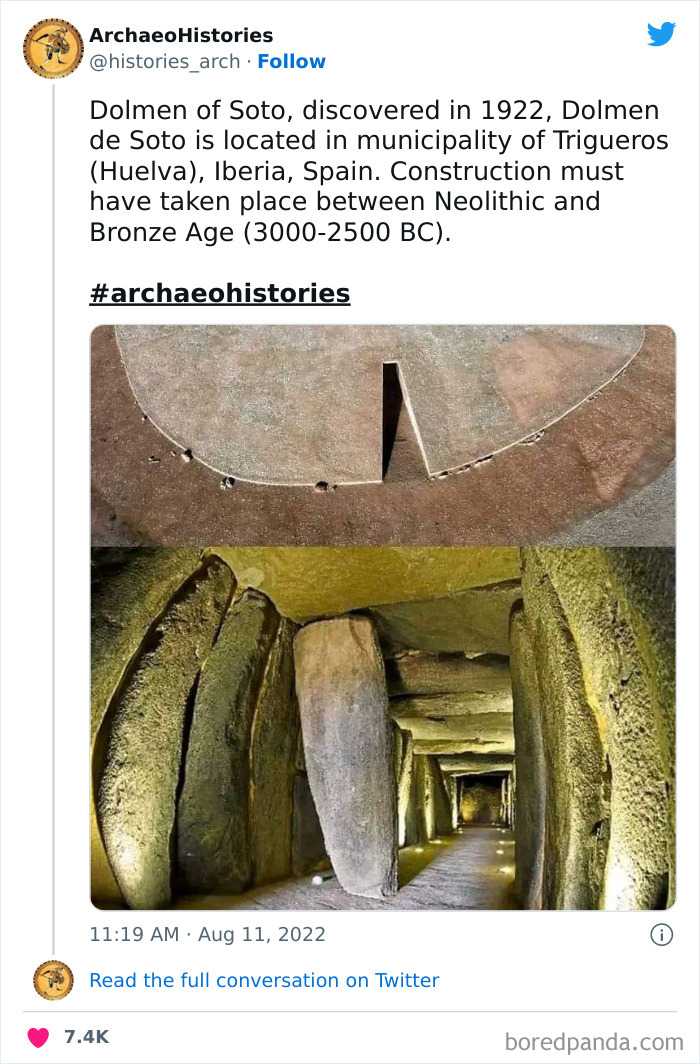The width and height of the screenshot is (700, 1064).
Task: Open the tweet via its timestamp
Action: pos(207,934)
